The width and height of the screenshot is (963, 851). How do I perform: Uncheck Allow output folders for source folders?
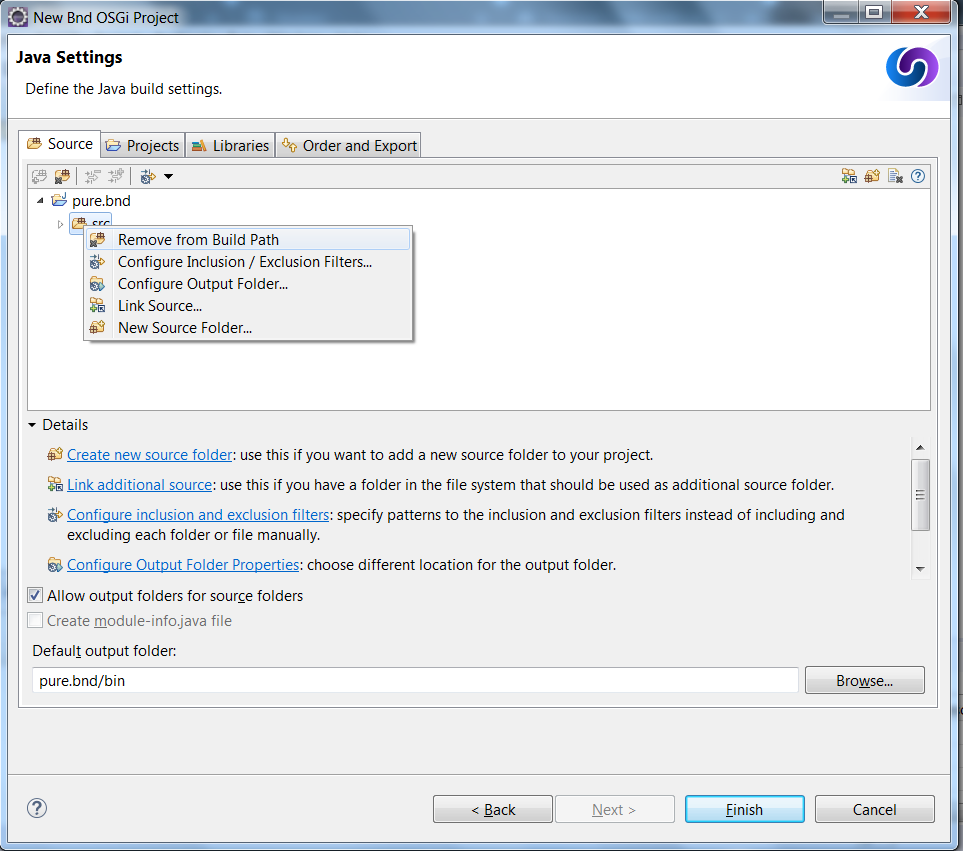(35, 594)
